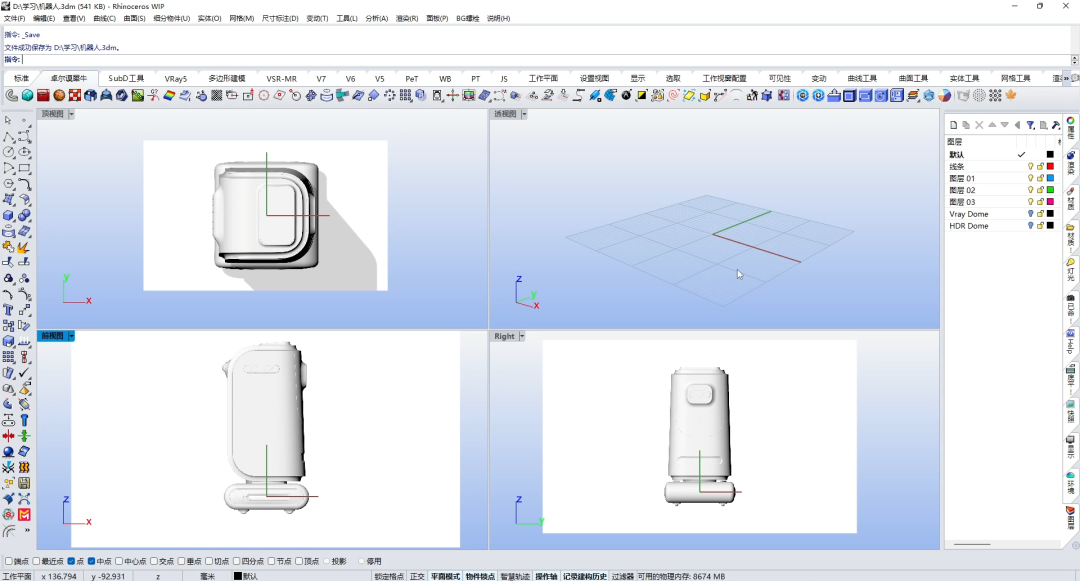Enable the 交点 osnap checkbox
Screen dimensions: 1080x581
click(x=154, y=561)
